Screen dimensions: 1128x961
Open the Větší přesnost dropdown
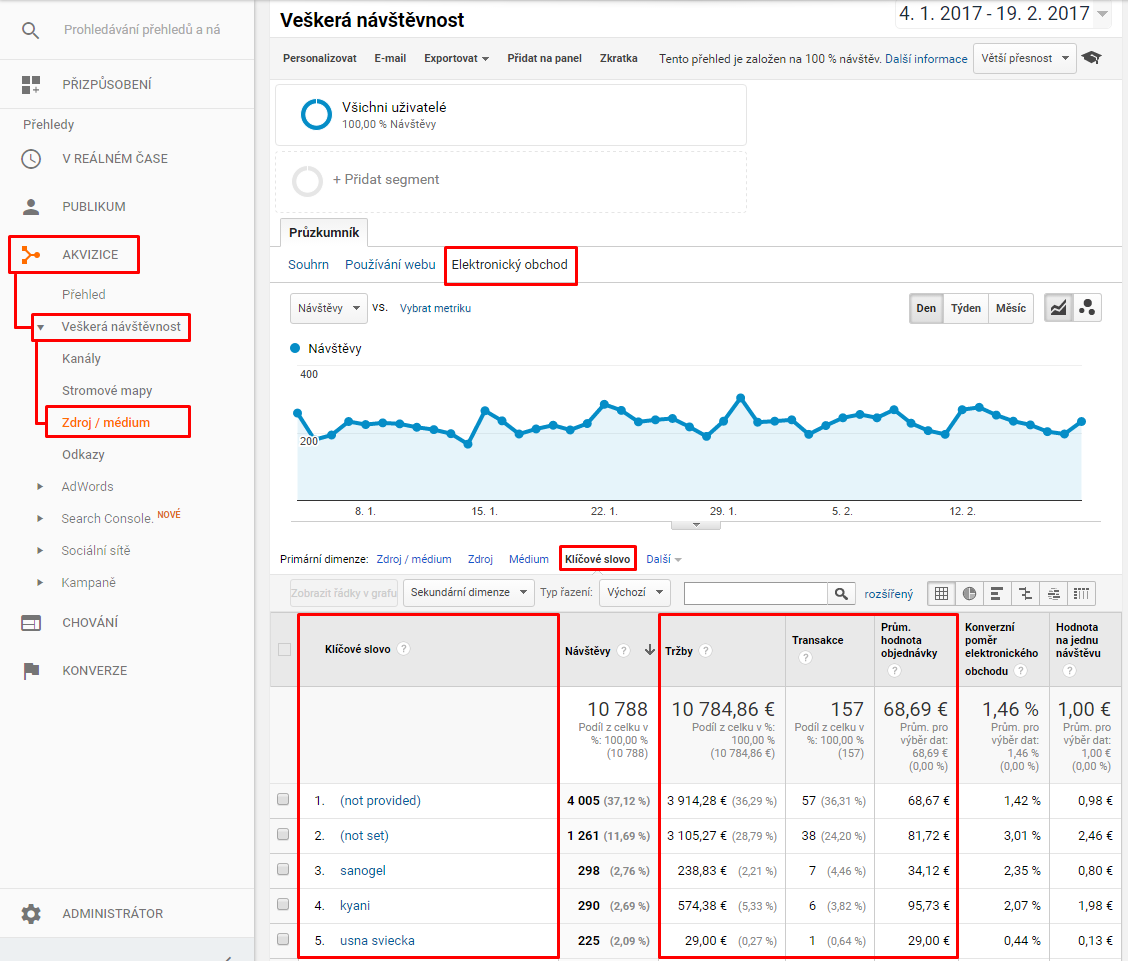click(1024, 58)
